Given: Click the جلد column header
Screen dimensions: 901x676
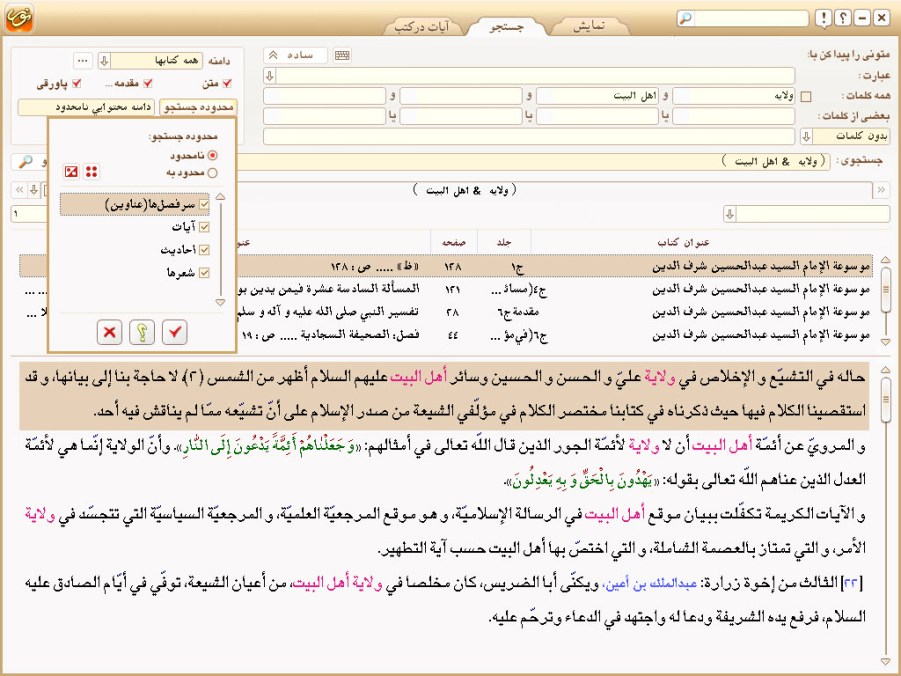Looking at the screenshot, I should point(504,243).
